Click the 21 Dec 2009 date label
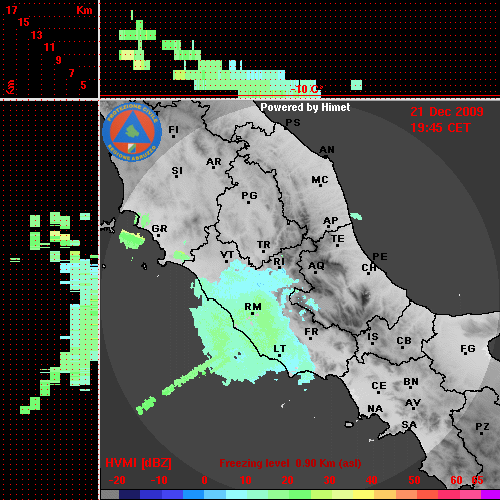500x500 pixels. pyautogui.click(x=447, y=112)
